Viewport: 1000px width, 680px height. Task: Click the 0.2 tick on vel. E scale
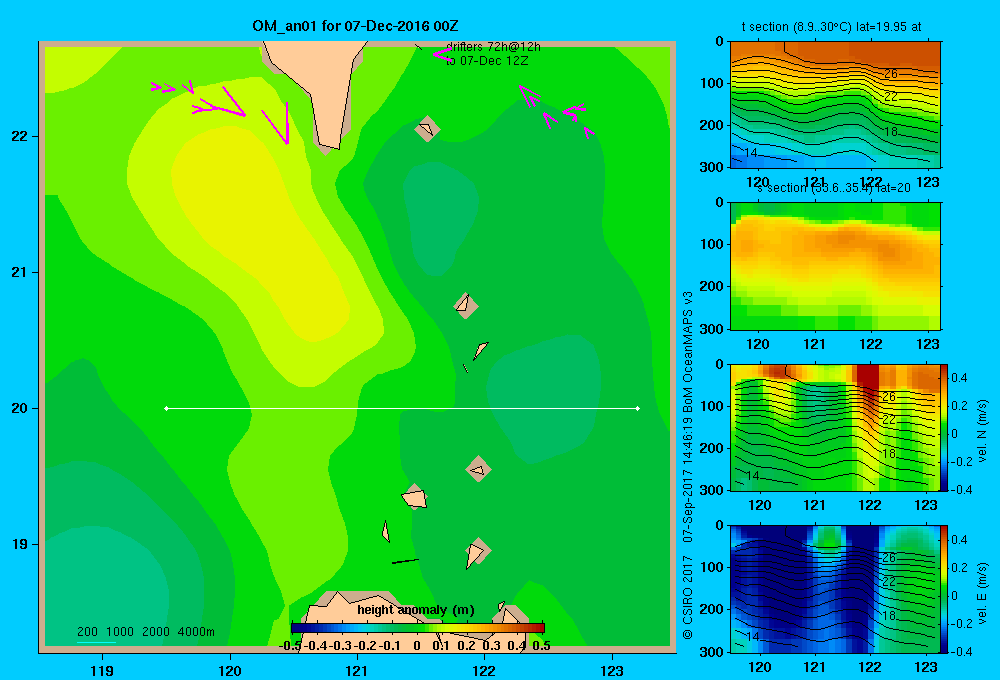(x=959, y=568)
